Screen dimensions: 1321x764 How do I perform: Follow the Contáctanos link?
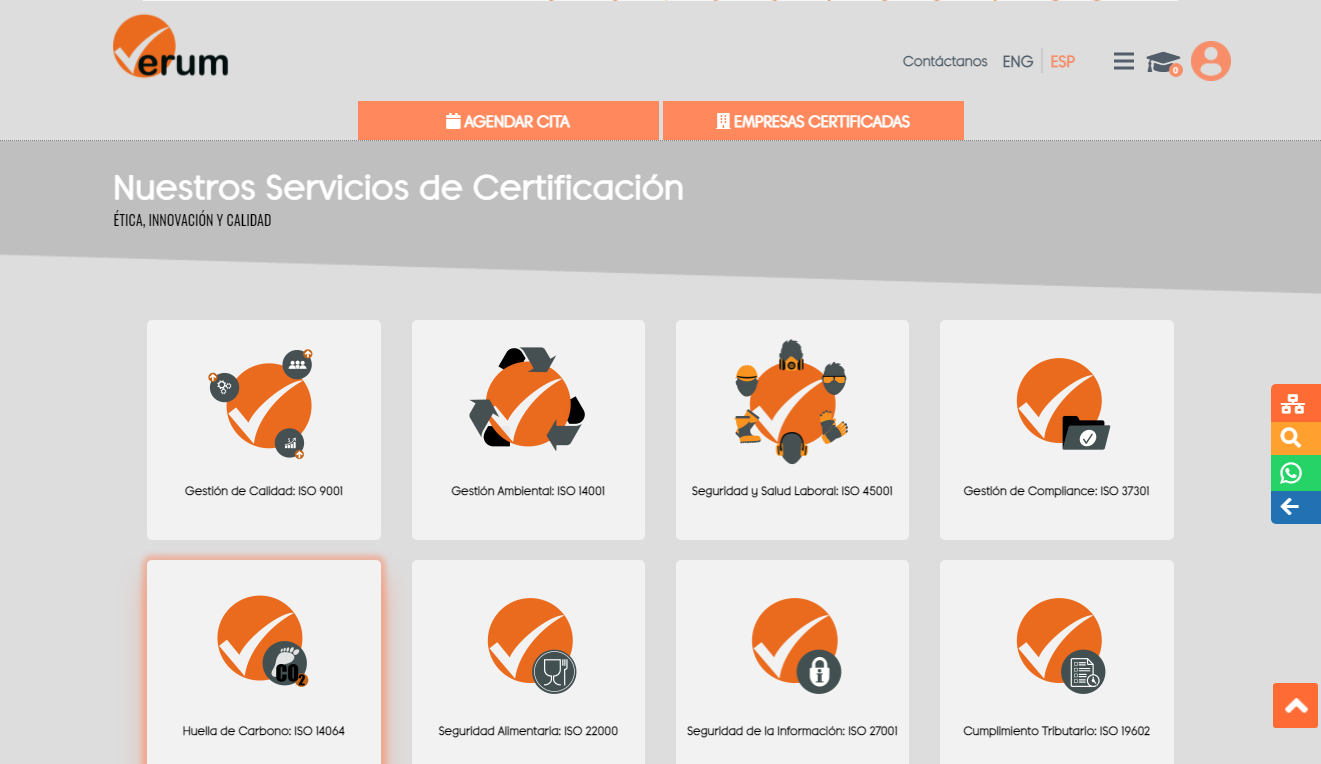tap(944, 62)
